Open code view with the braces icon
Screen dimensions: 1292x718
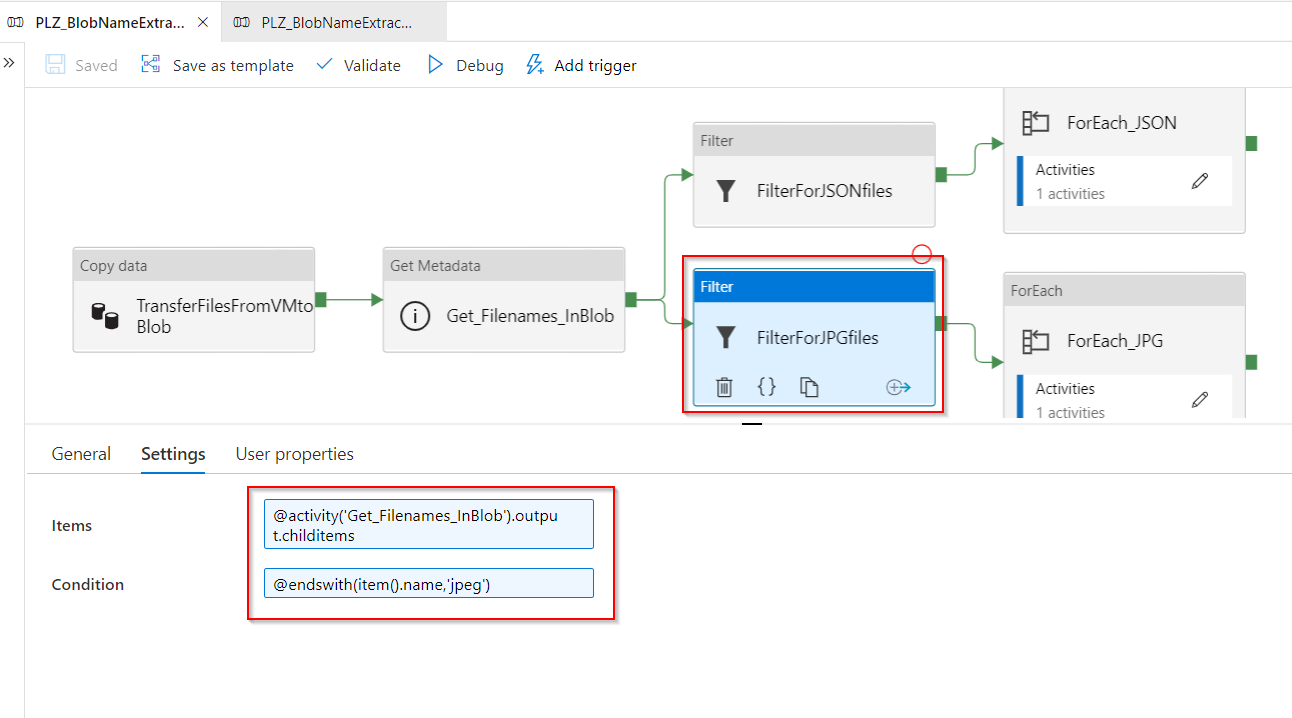tap(766, 387)
